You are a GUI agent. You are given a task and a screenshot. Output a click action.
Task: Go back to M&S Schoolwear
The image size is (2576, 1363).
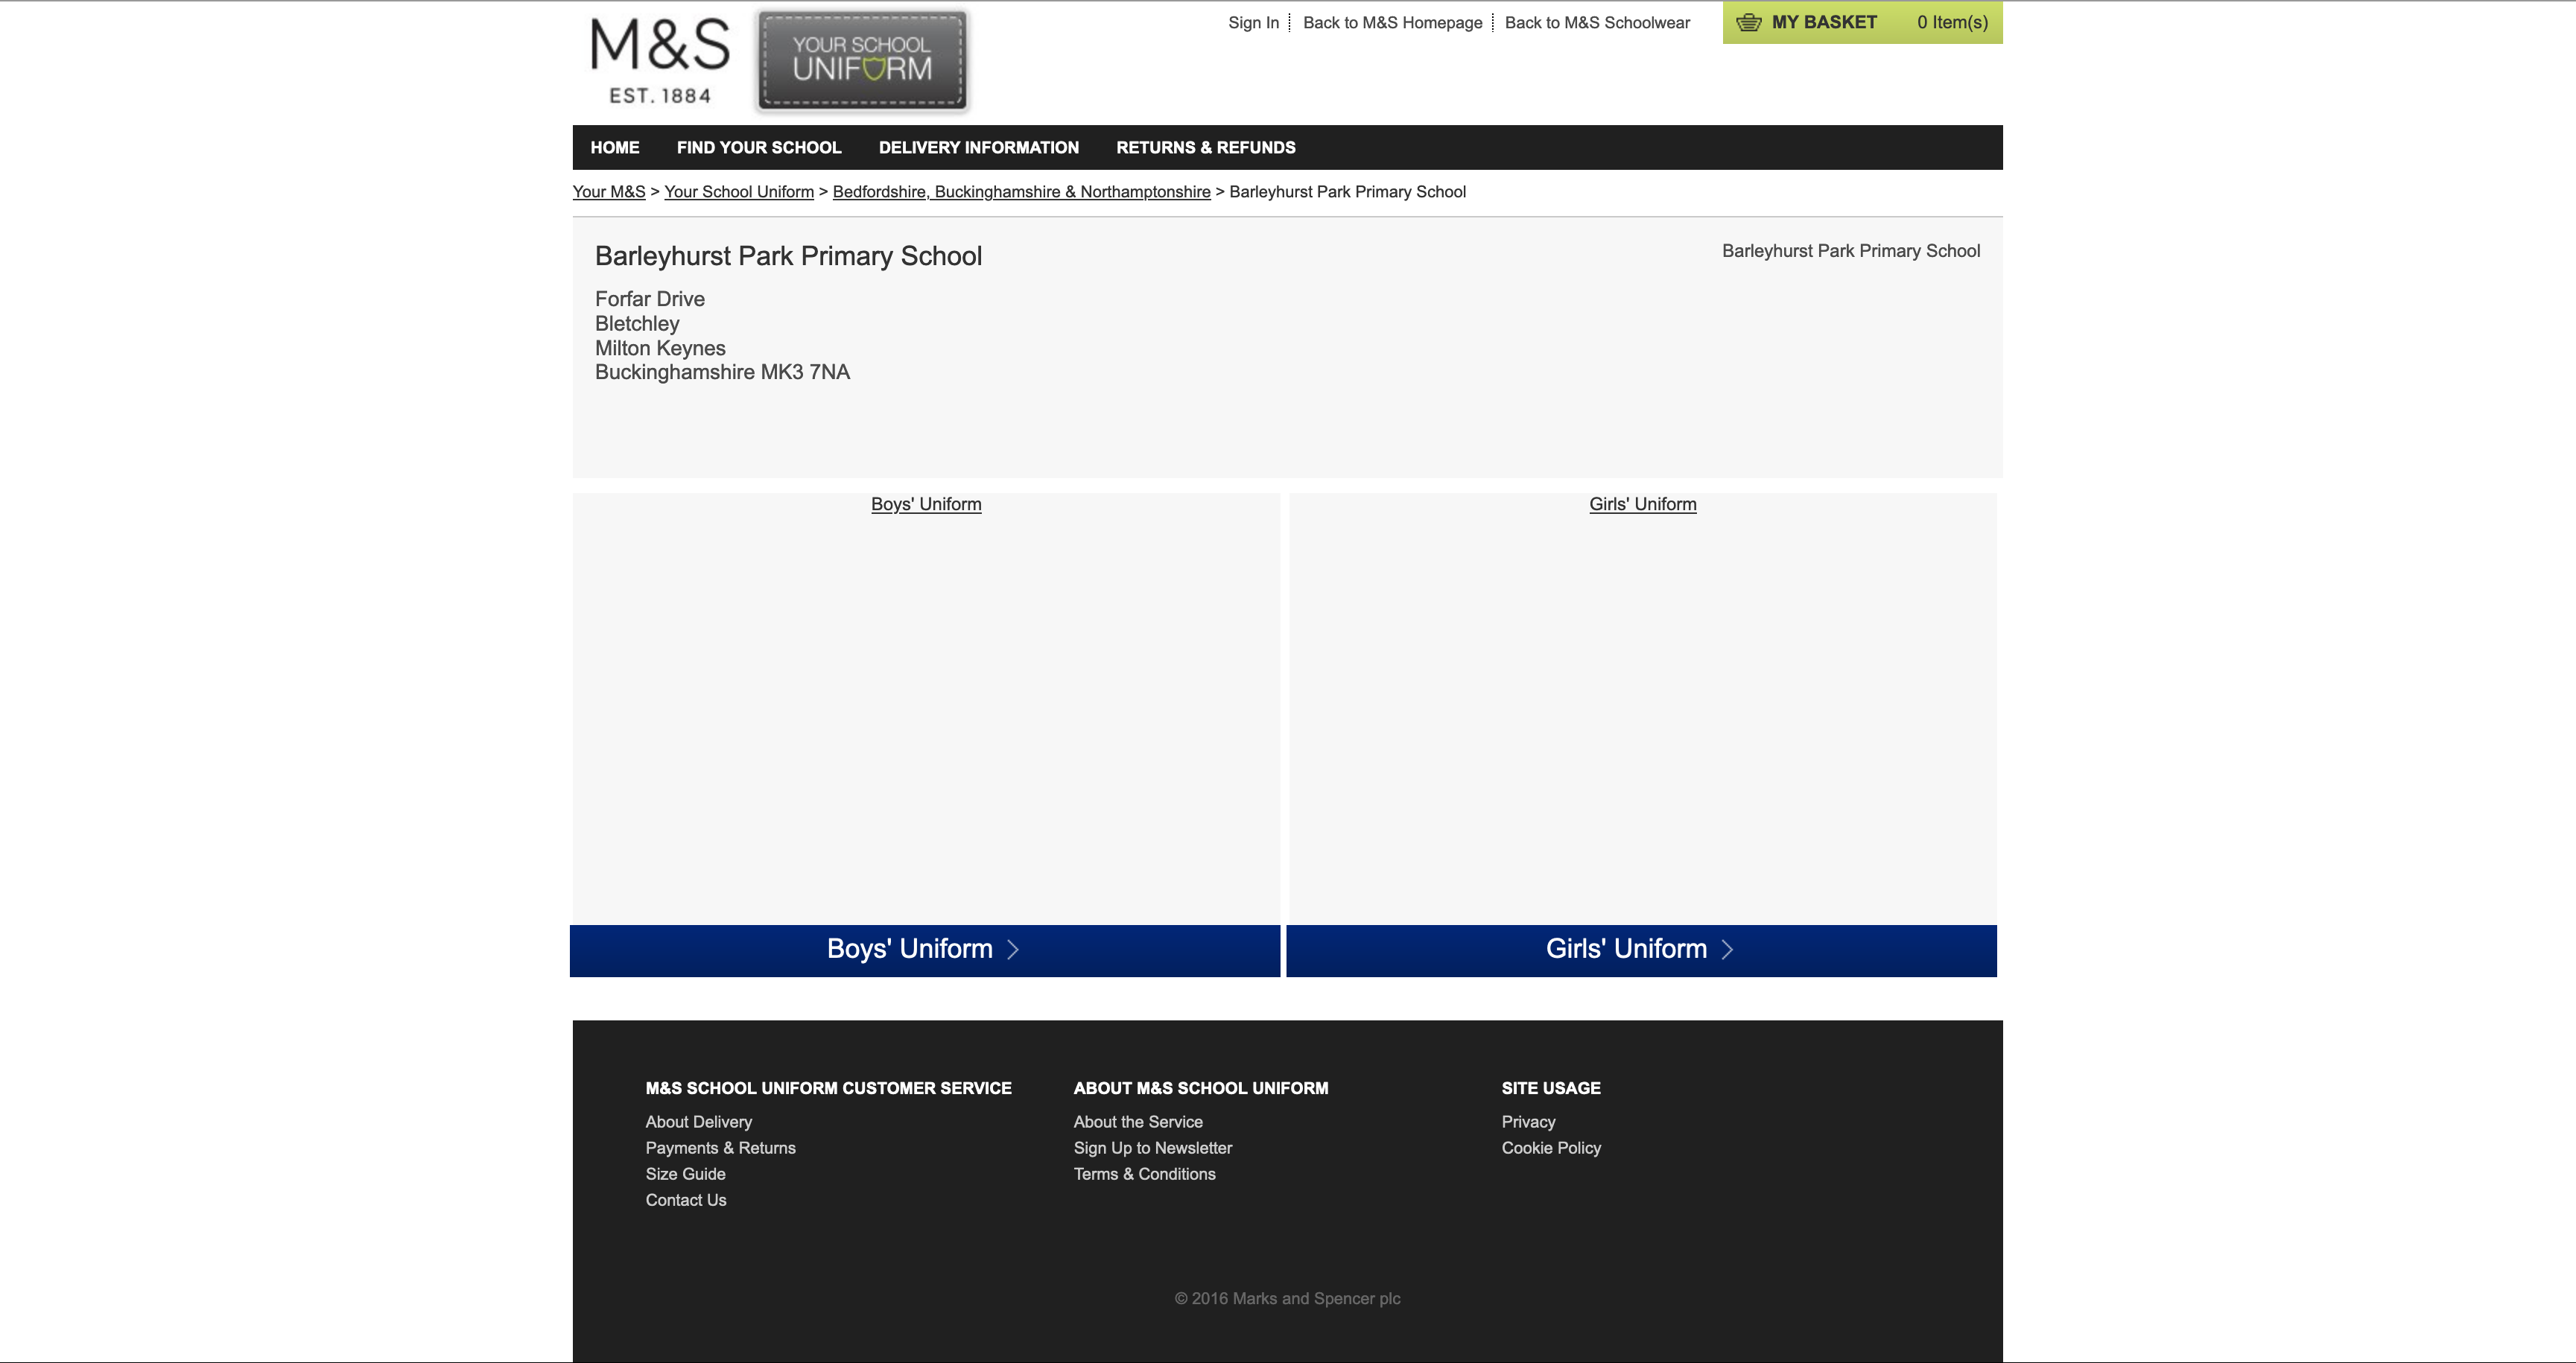(x=1597, y=22)
